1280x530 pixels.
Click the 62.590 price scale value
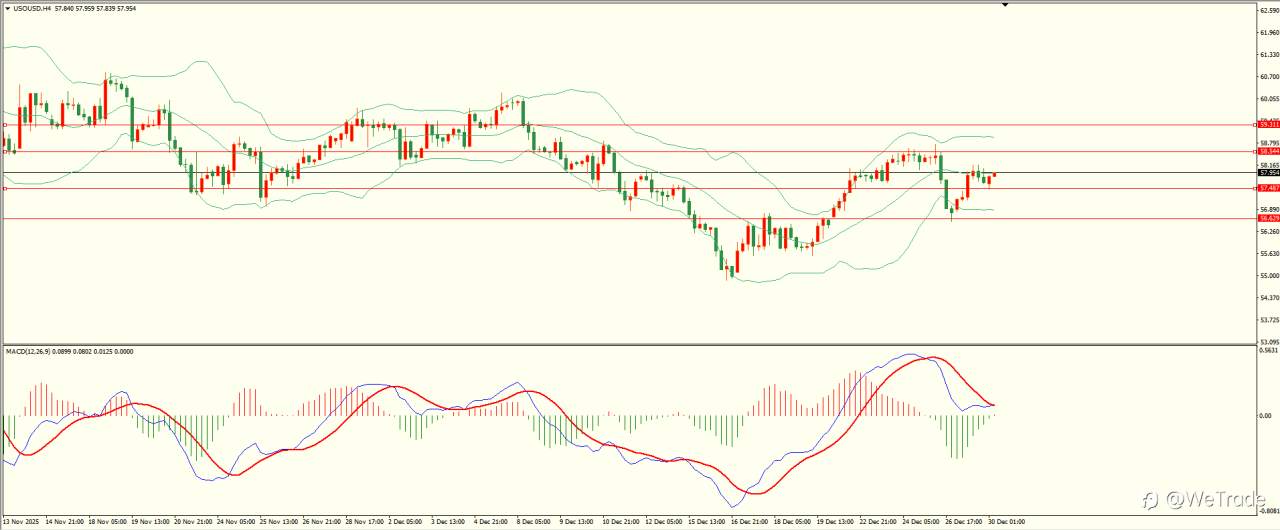(1270, 10)
